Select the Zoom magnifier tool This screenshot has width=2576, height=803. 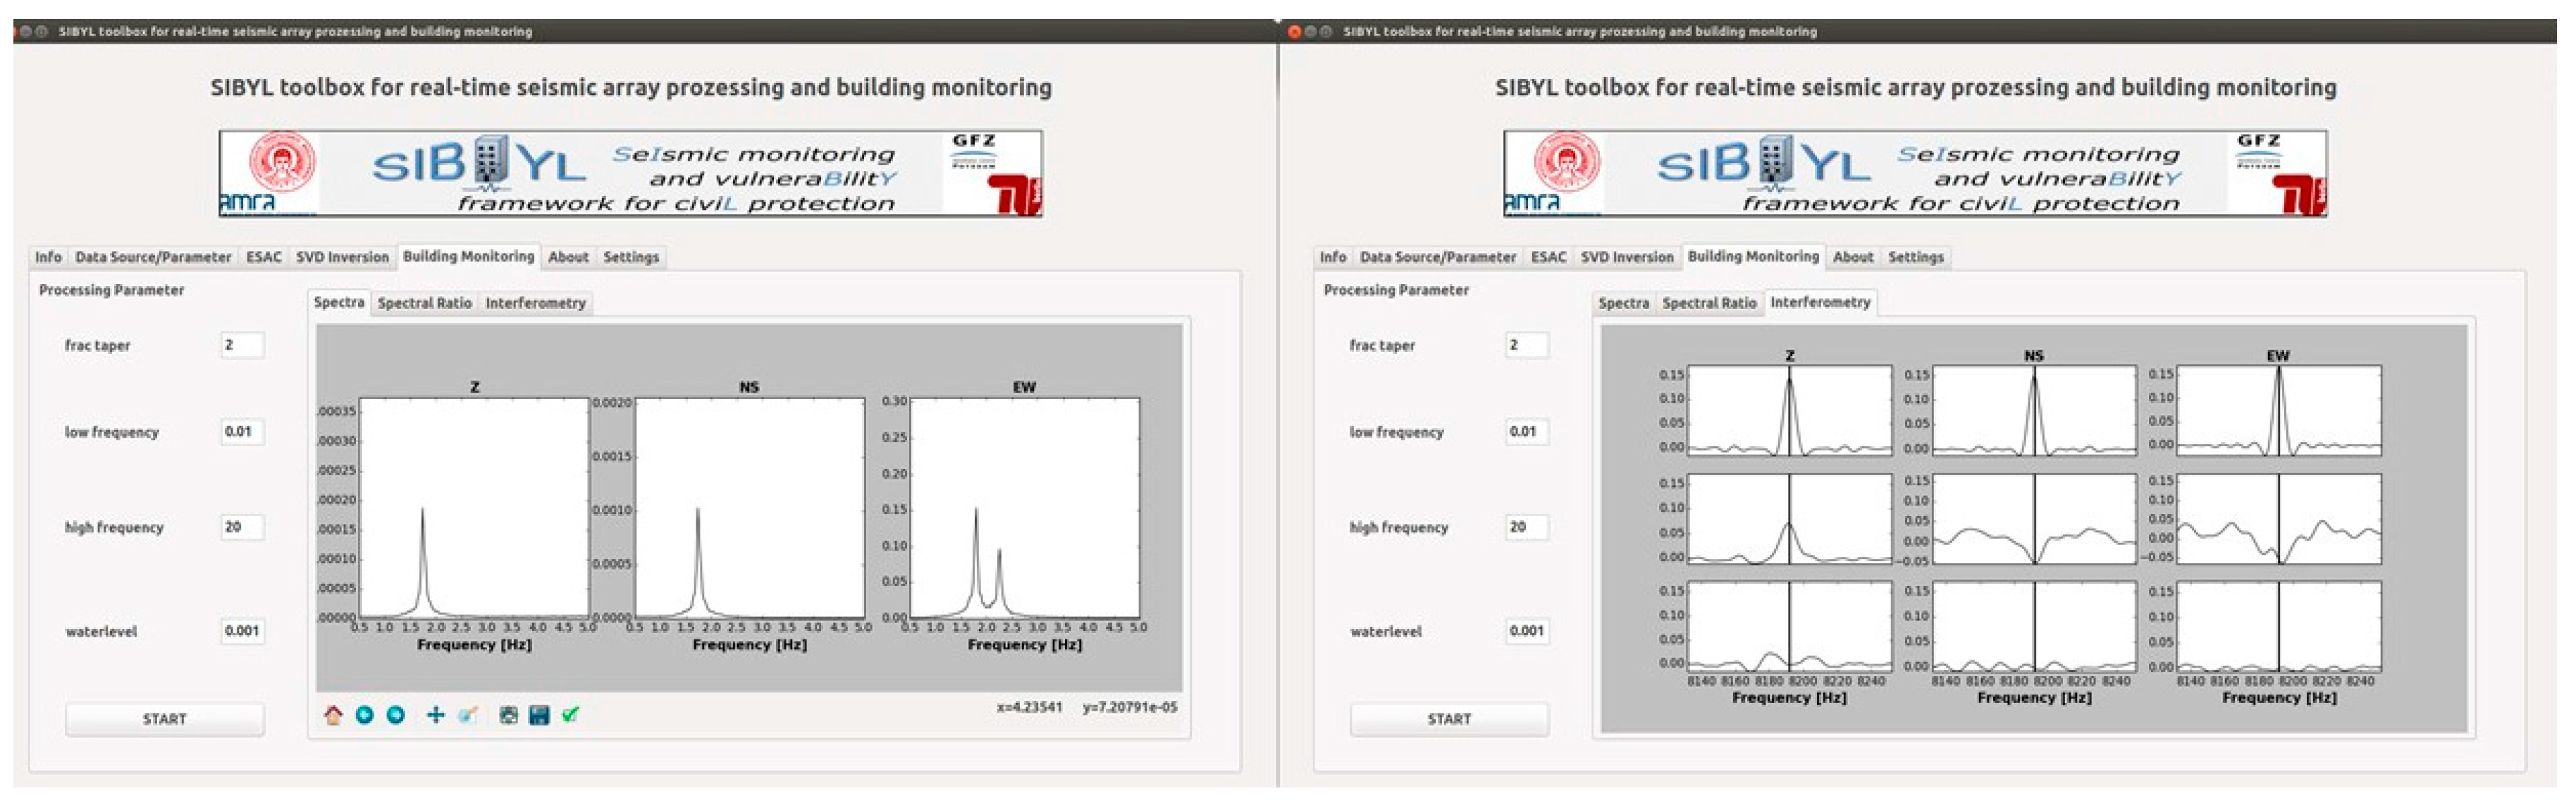click(x=467, y=715)
